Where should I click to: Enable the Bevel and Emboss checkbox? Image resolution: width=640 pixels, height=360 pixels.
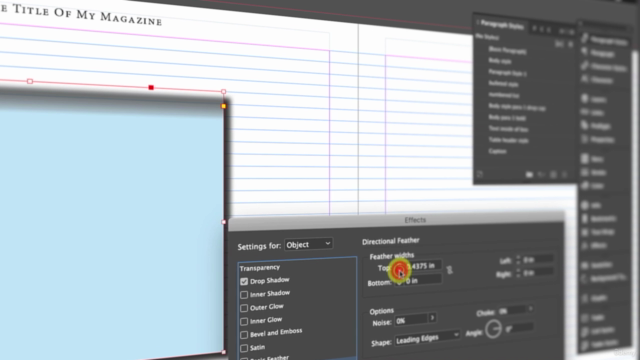(x=244, y=335)
